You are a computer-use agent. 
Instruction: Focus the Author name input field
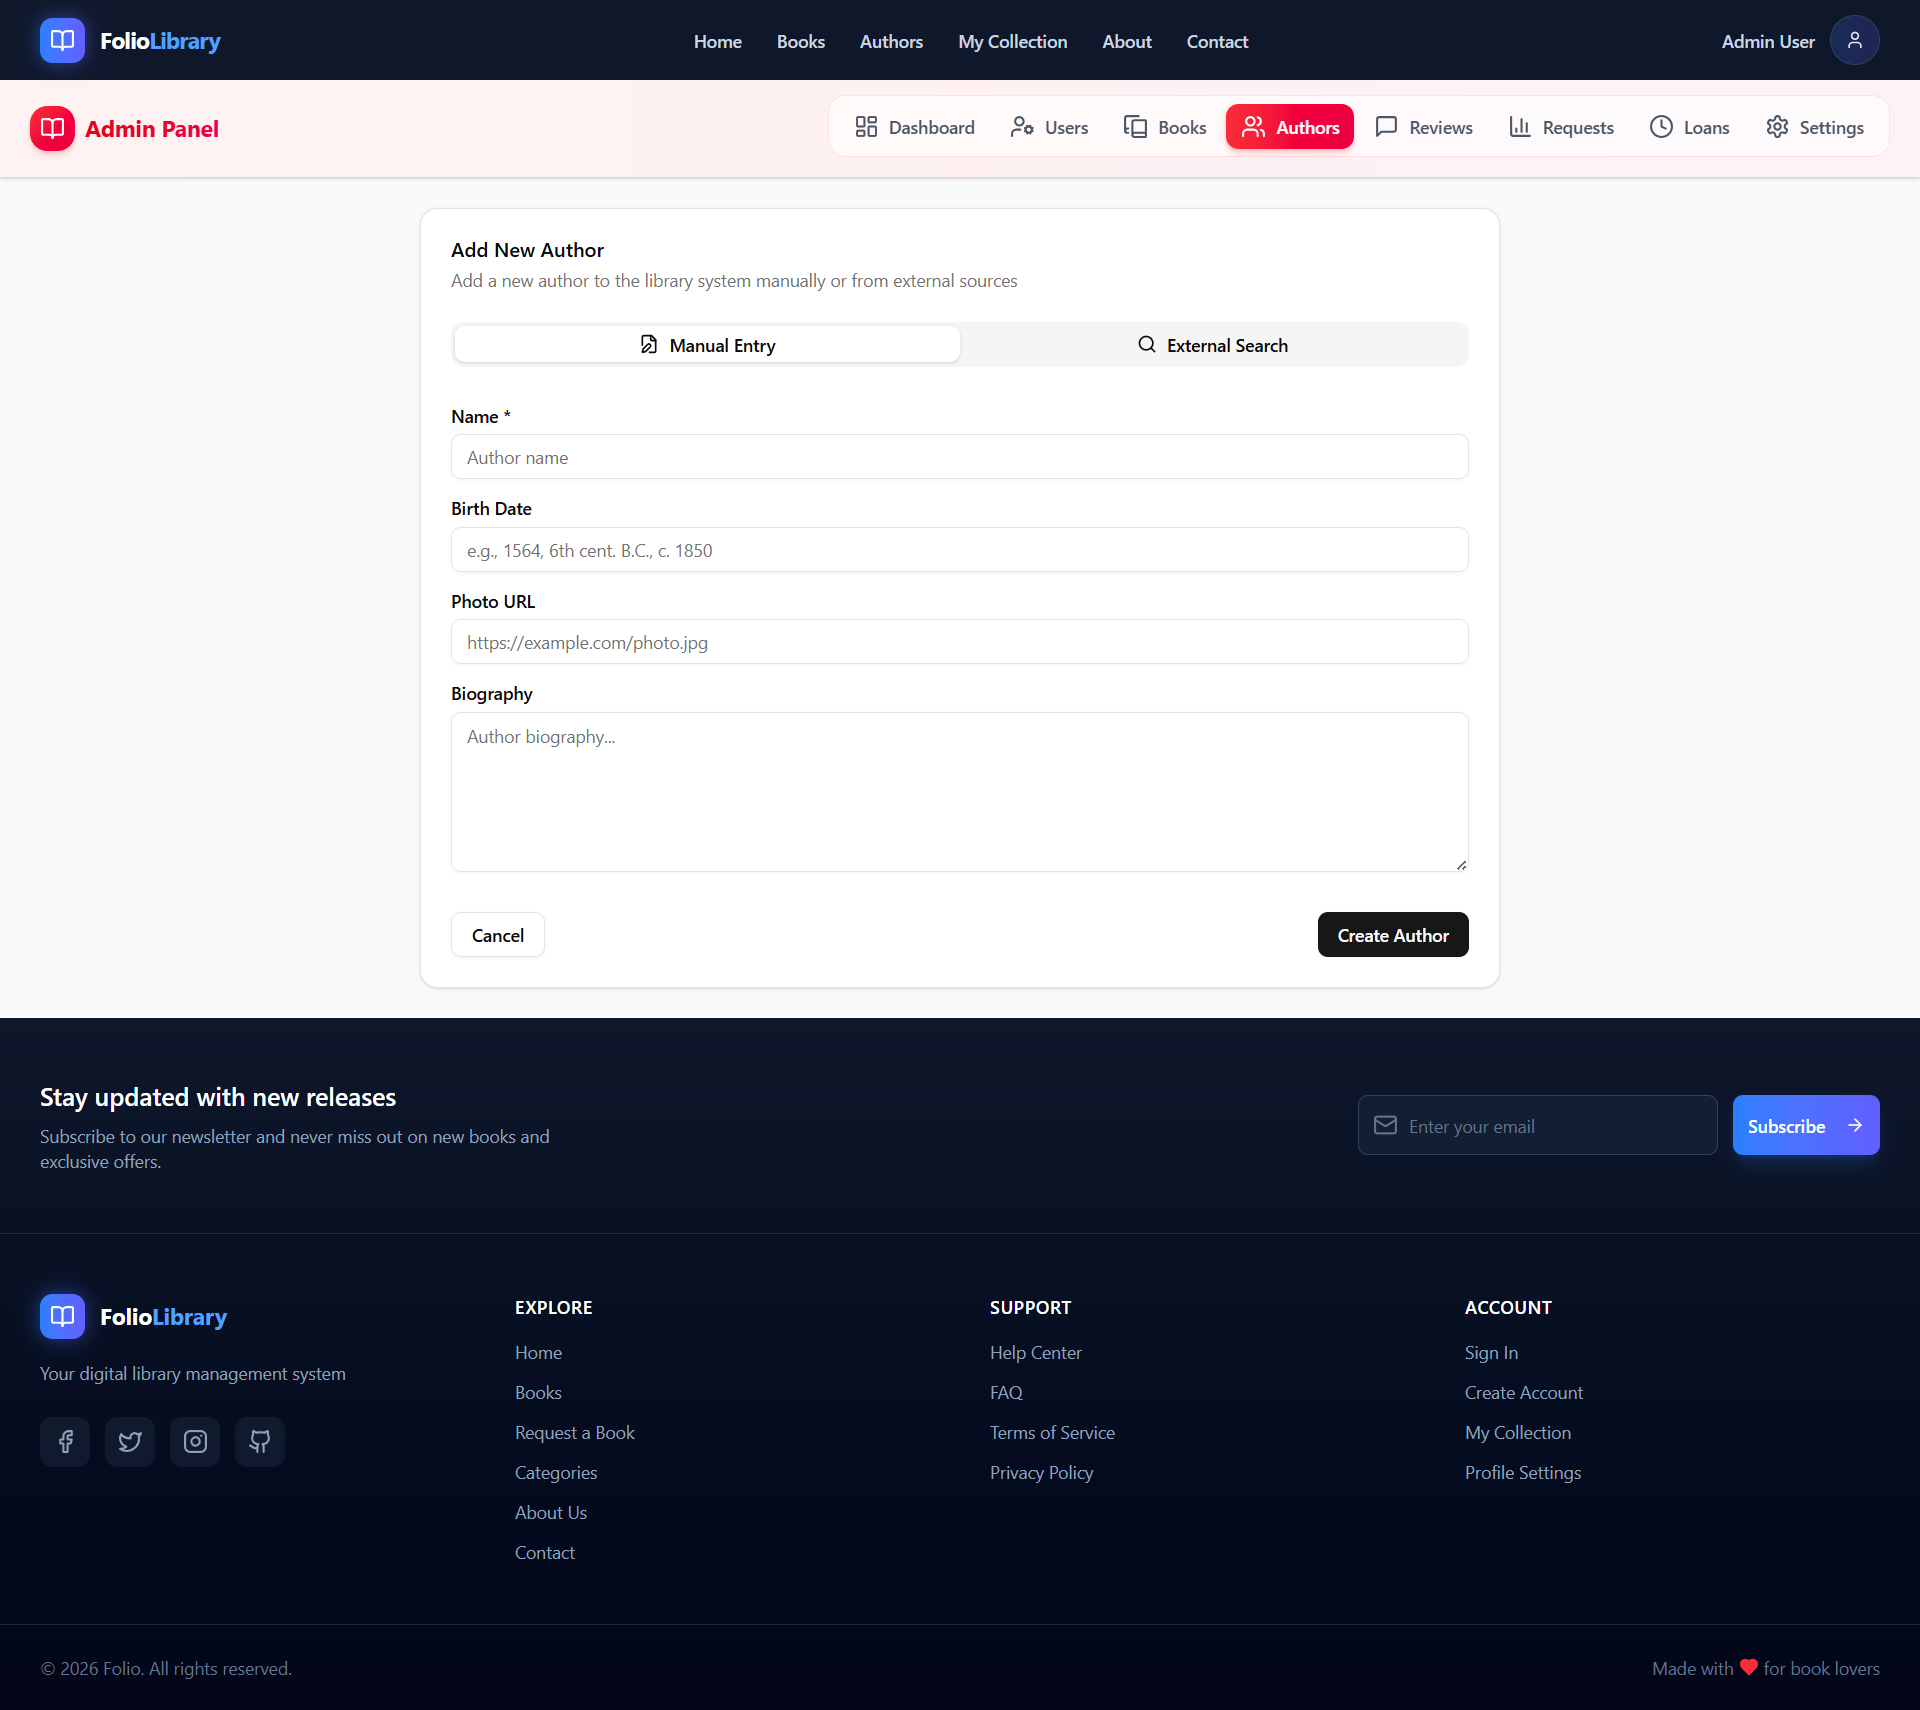[x=959, y=457]
